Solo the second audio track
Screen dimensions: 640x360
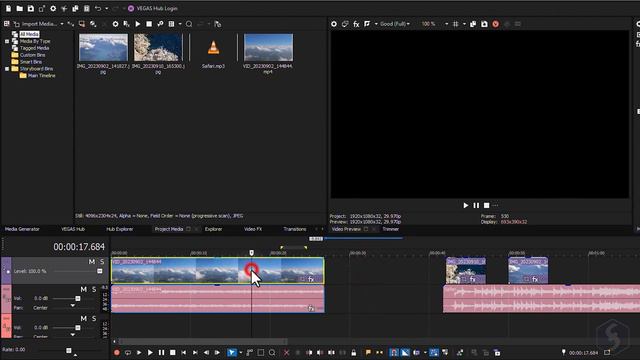[93, 318]
